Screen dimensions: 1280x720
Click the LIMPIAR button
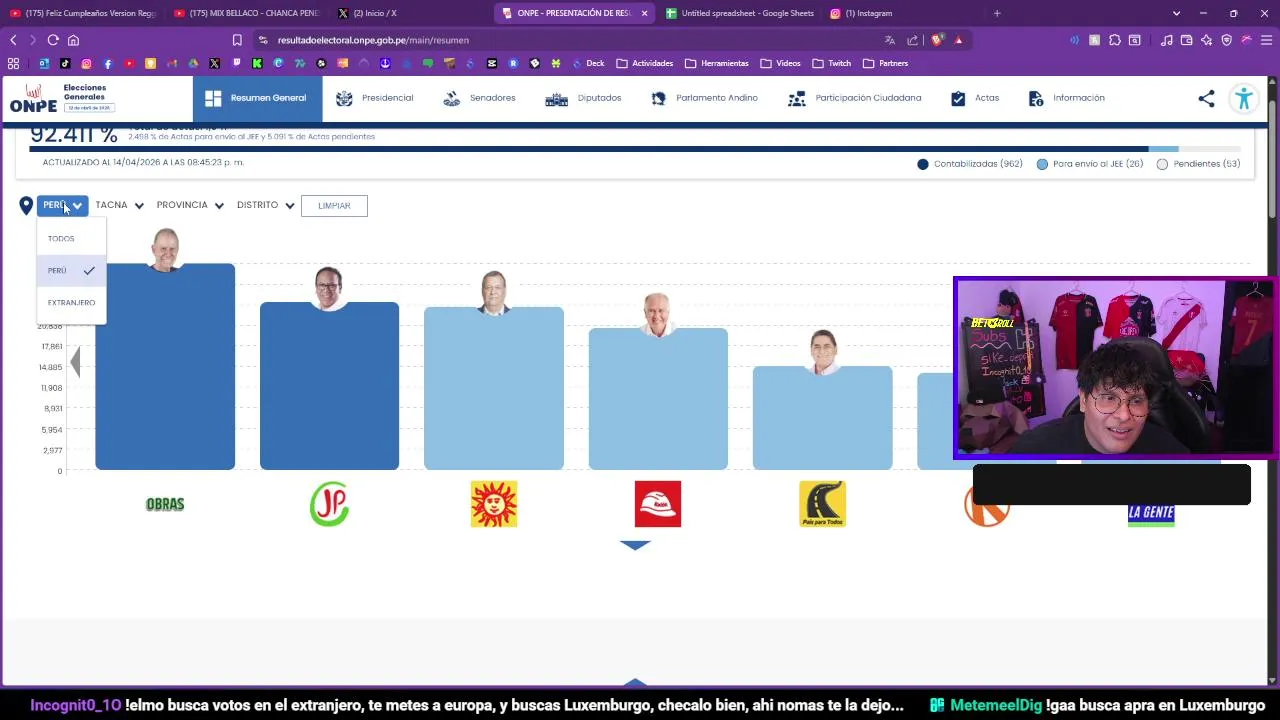(x=334, y=206)
